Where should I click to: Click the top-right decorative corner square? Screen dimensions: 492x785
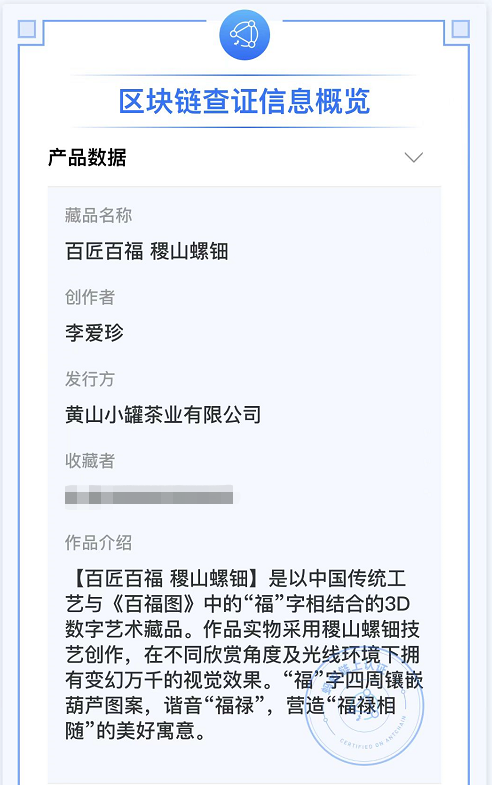460,29
